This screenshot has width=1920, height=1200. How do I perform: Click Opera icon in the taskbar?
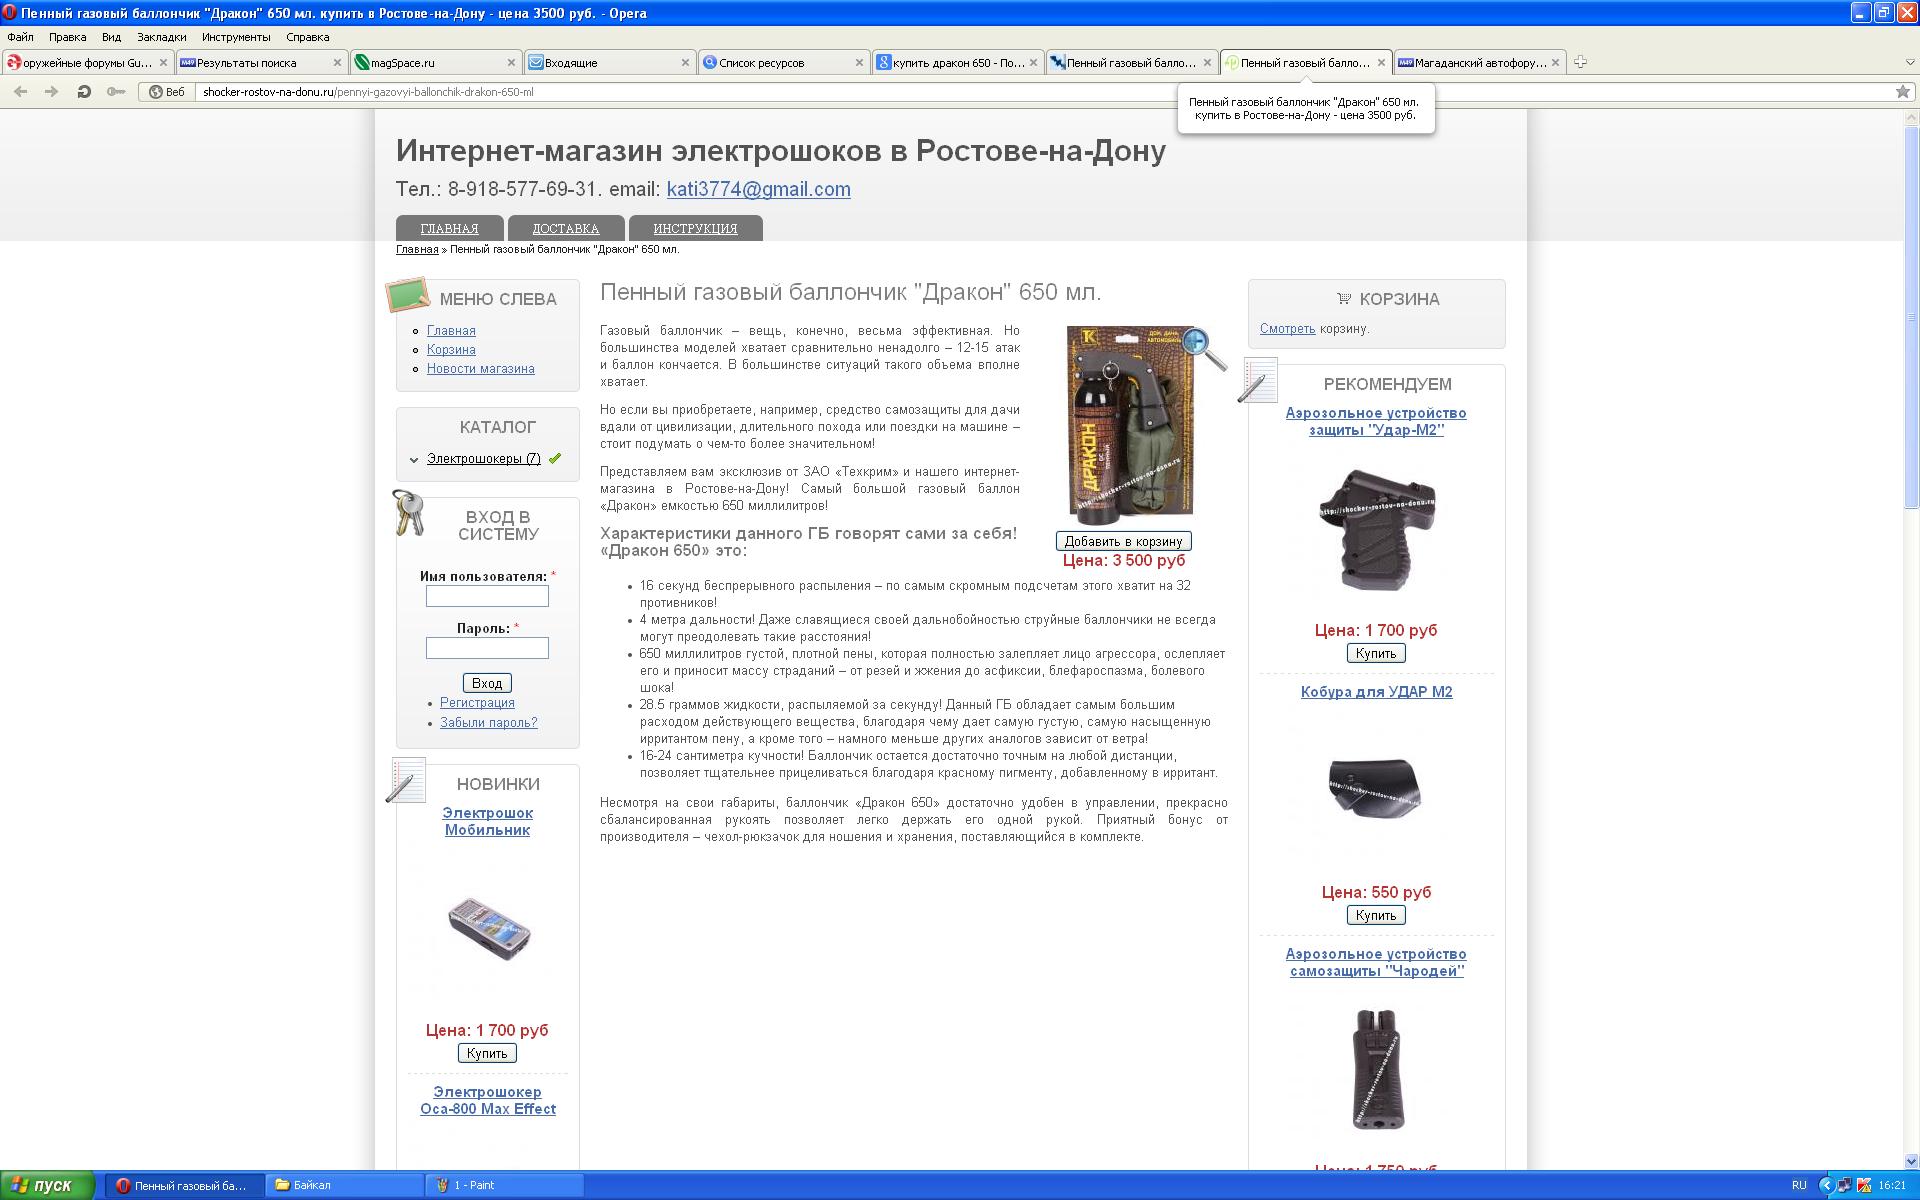[123, 1185]
